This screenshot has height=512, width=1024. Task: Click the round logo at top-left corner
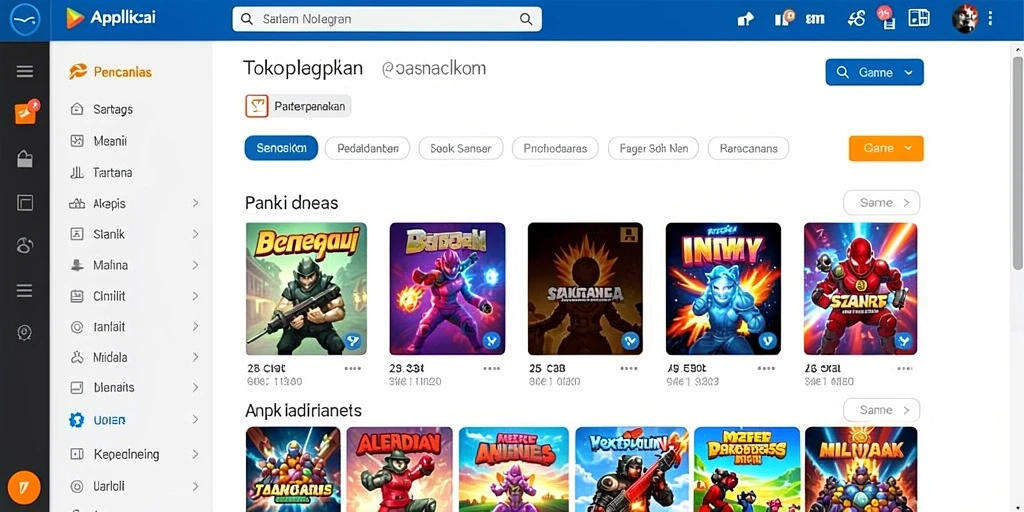(25, 20)
